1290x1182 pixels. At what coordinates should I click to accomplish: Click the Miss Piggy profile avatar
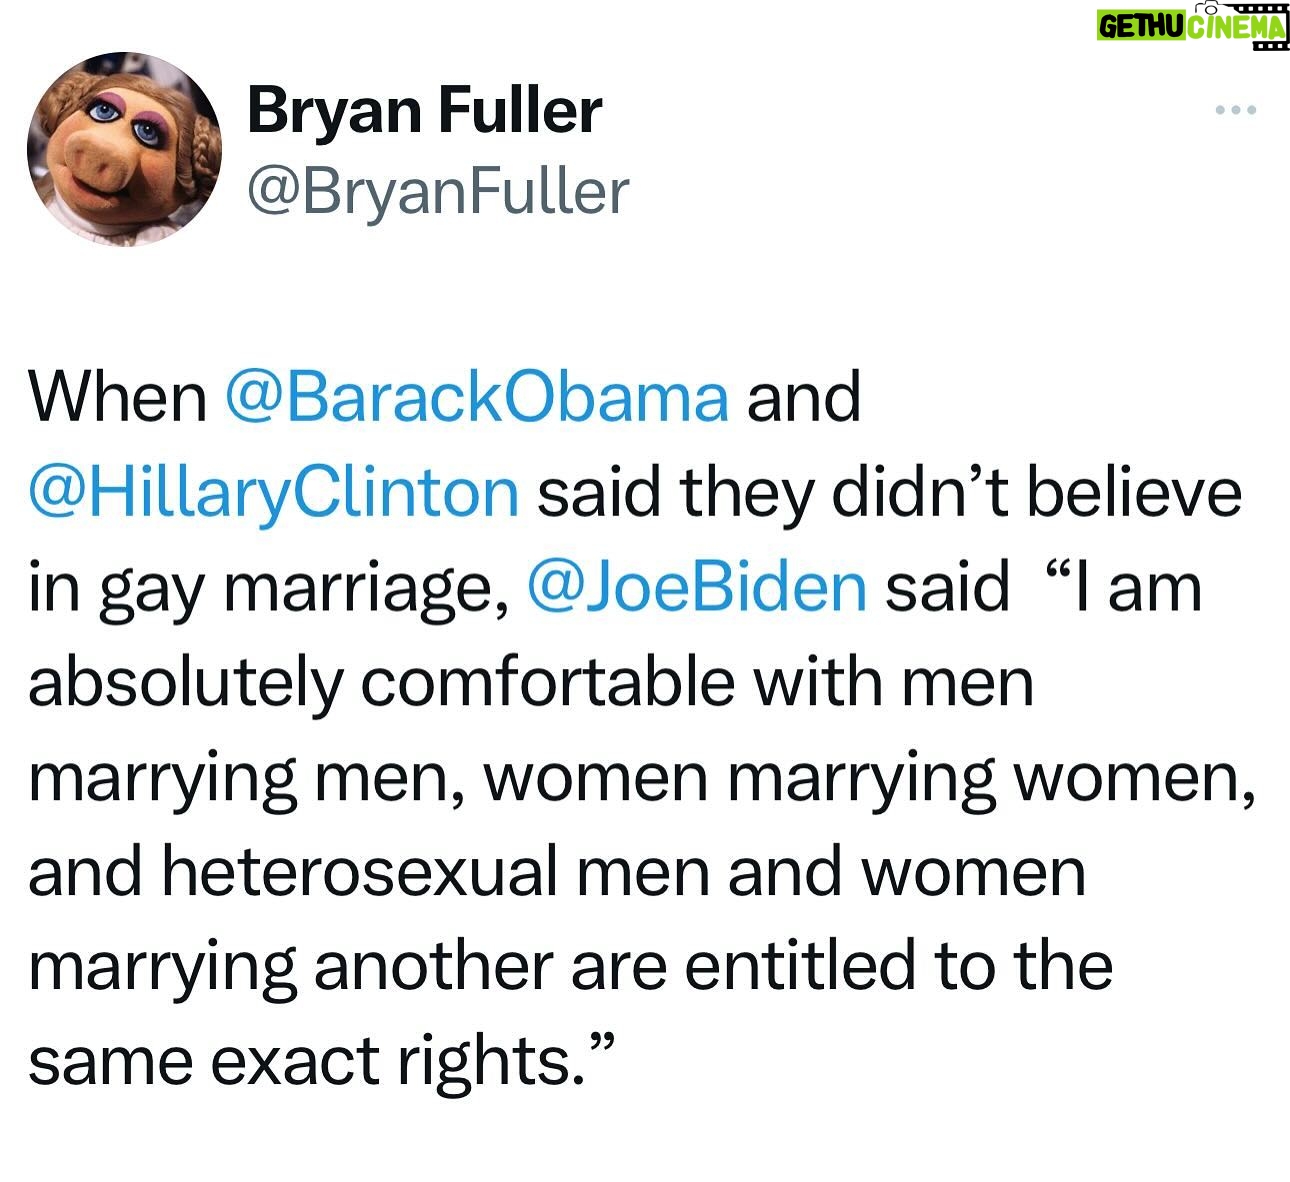[124, 150]
